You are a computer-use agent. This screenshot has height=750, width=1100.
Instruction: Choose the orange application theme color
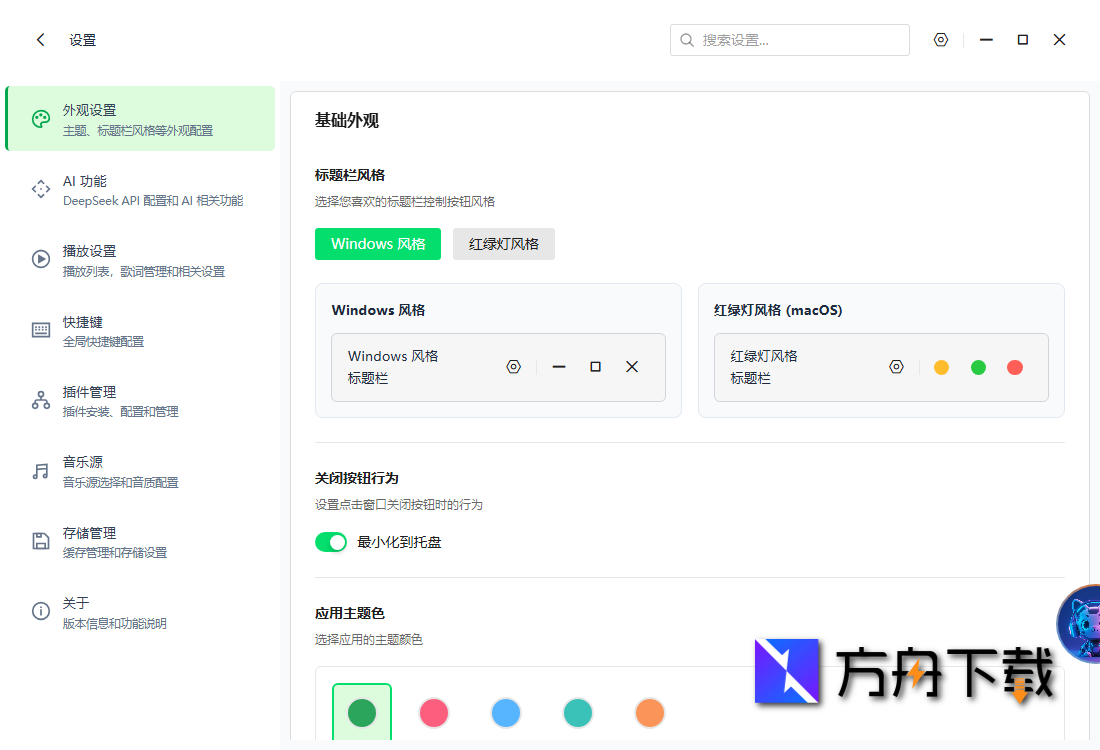[x=650, y=713]
